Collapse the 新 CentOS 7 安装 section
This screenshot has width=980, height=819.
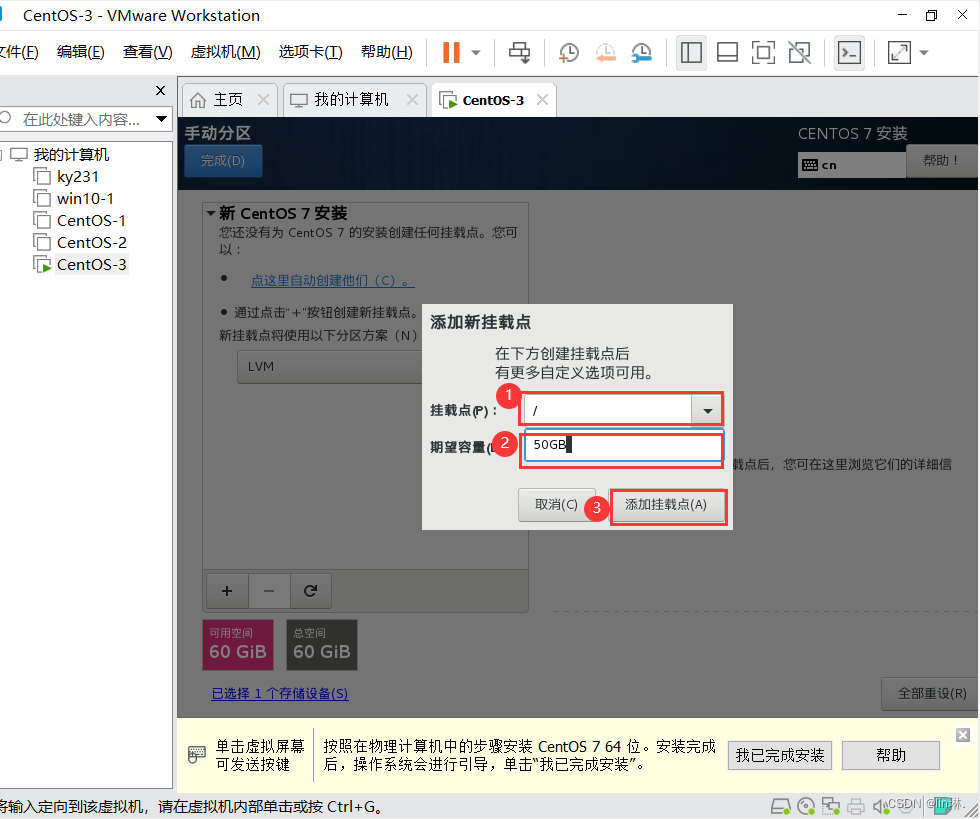[x=211, y=214]
